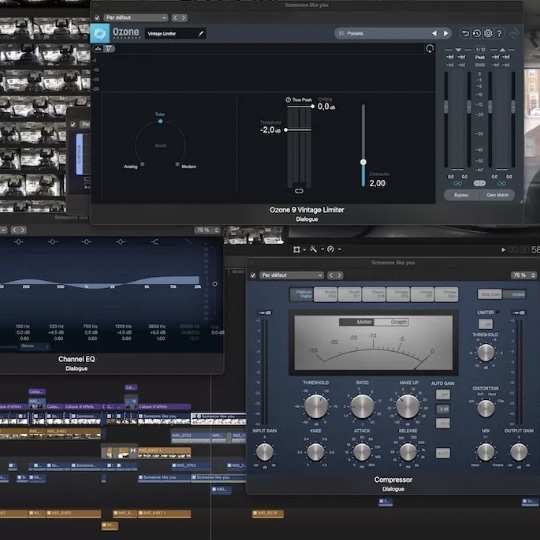Click the Ozone gain reduction trace icon
The width and height of the screenshot is (540, 540).
[110, 49]
